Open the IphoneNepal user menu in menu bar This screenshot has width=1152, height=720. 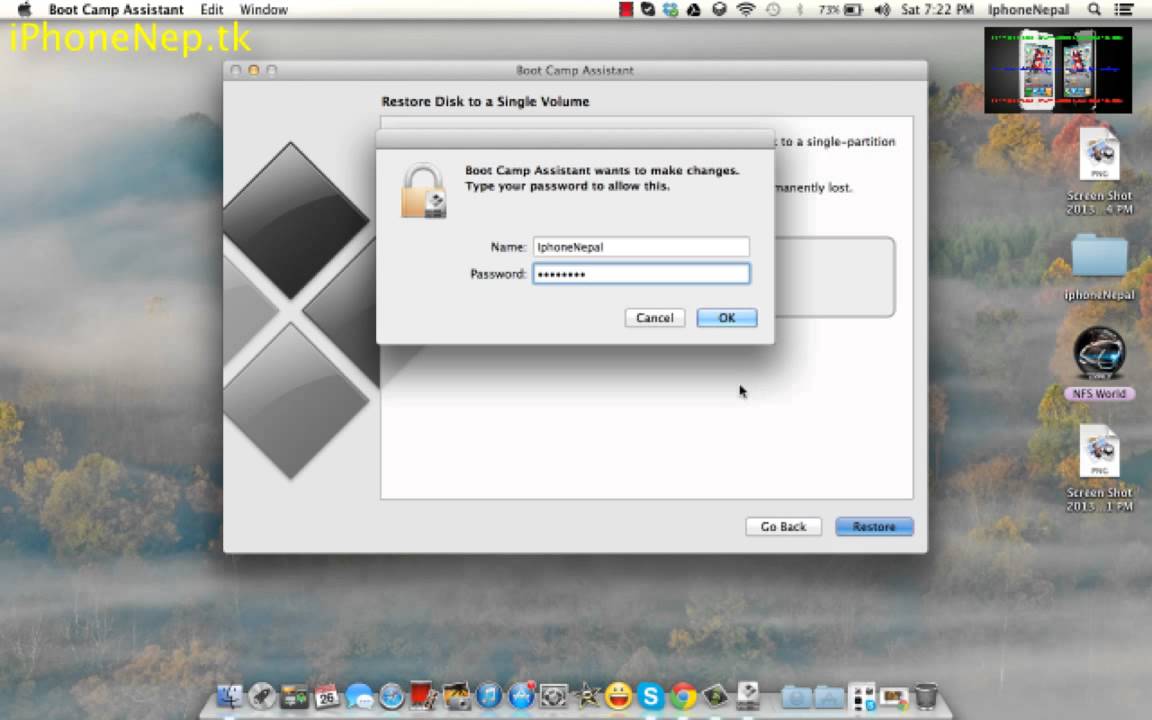[1029, 10]
